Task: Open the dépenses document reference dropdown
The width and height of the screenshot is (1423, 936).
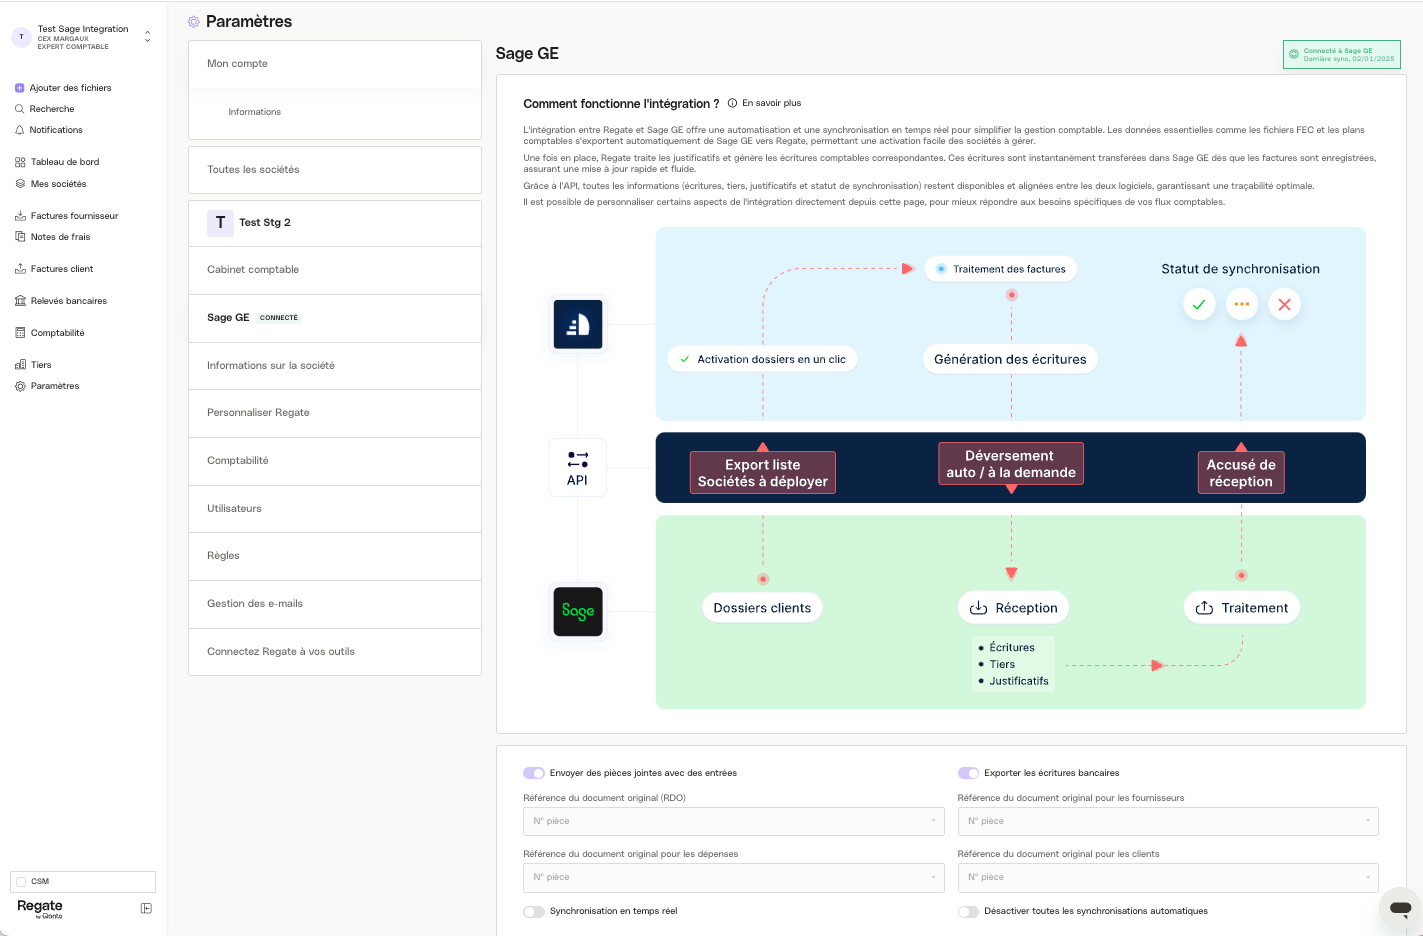Action: pos(734,877)
